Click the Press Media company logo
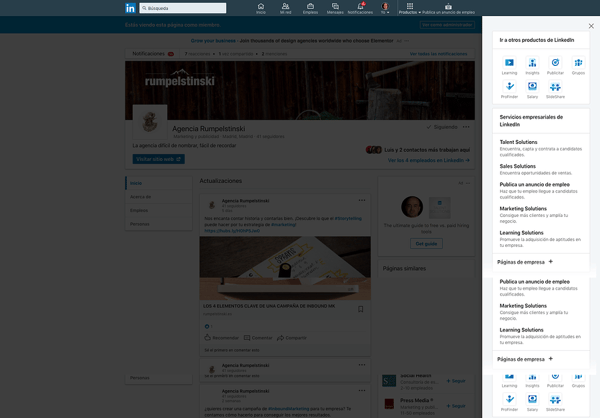The width and height of the screenshot is (600, 418). tap(389, 404)
